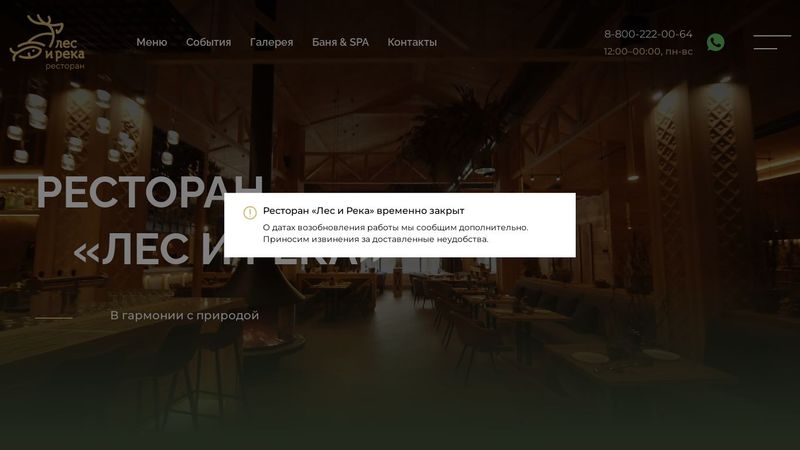800x450 pixels.
Task: Call the 8-800-222-00-64 phone number
Action: 648,34
